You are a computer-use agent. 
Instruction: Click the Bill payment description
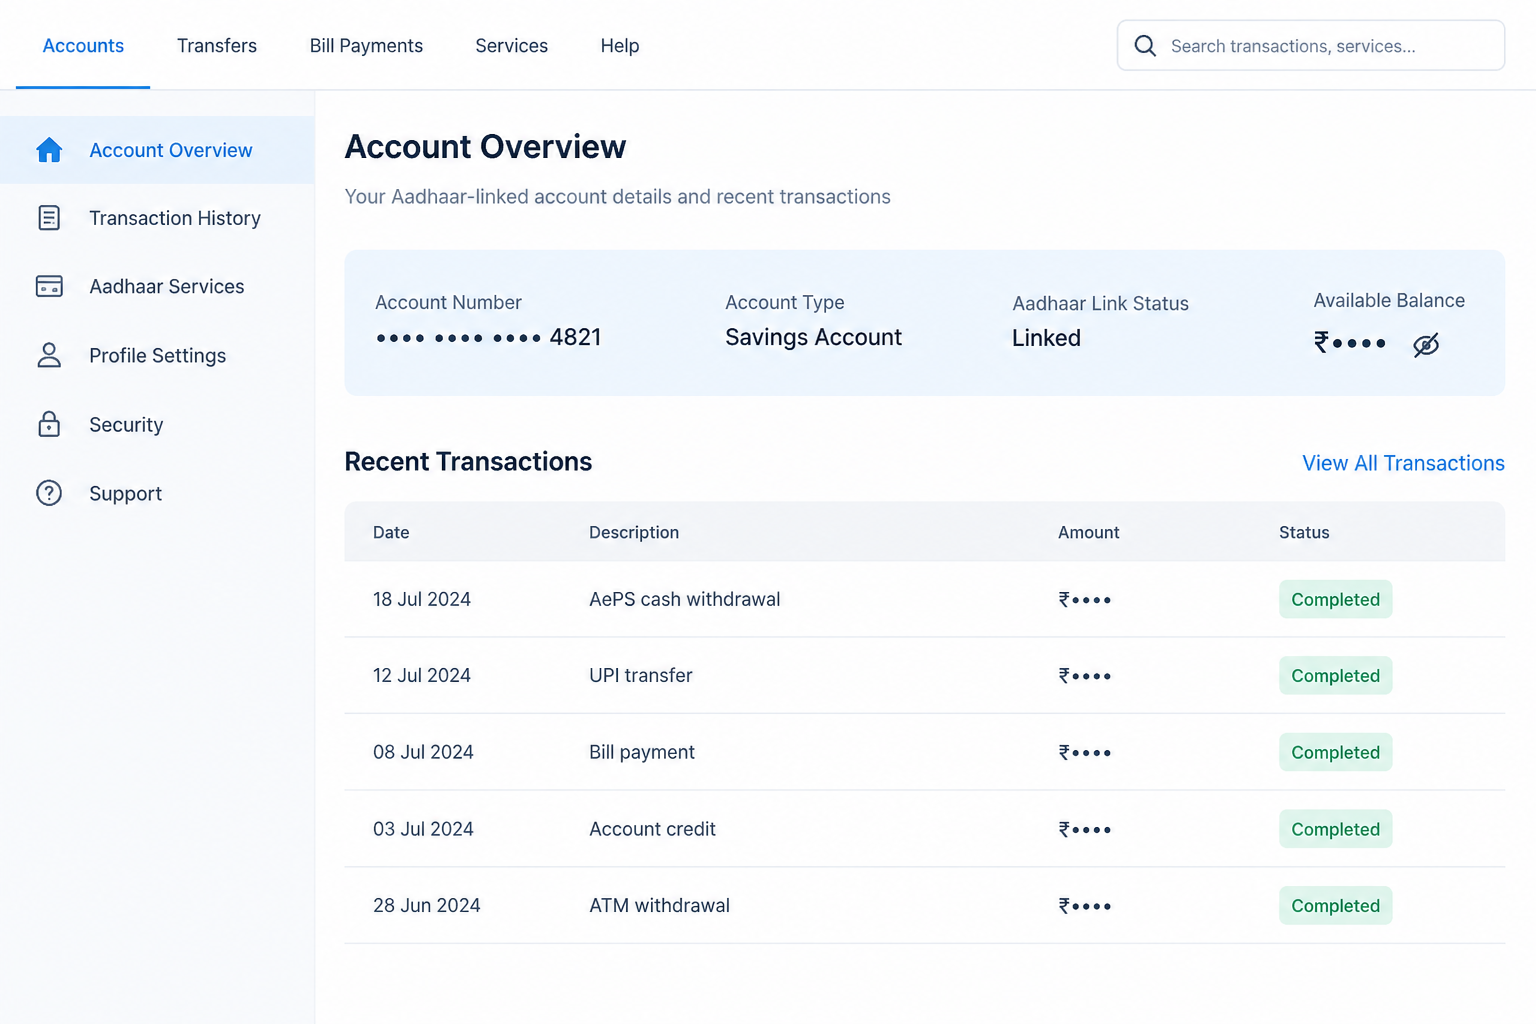pos(642,752)
